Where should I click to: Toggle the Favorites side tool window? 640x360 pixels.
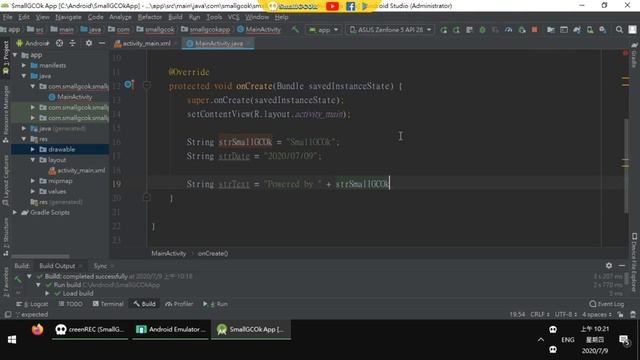5,283
